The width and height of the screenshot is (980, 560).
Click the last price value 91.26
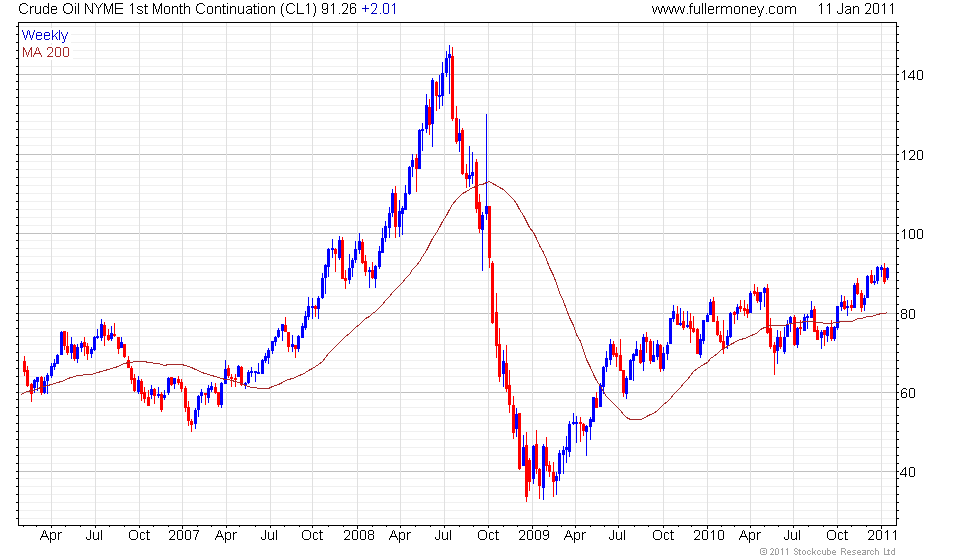click(339, 9)
